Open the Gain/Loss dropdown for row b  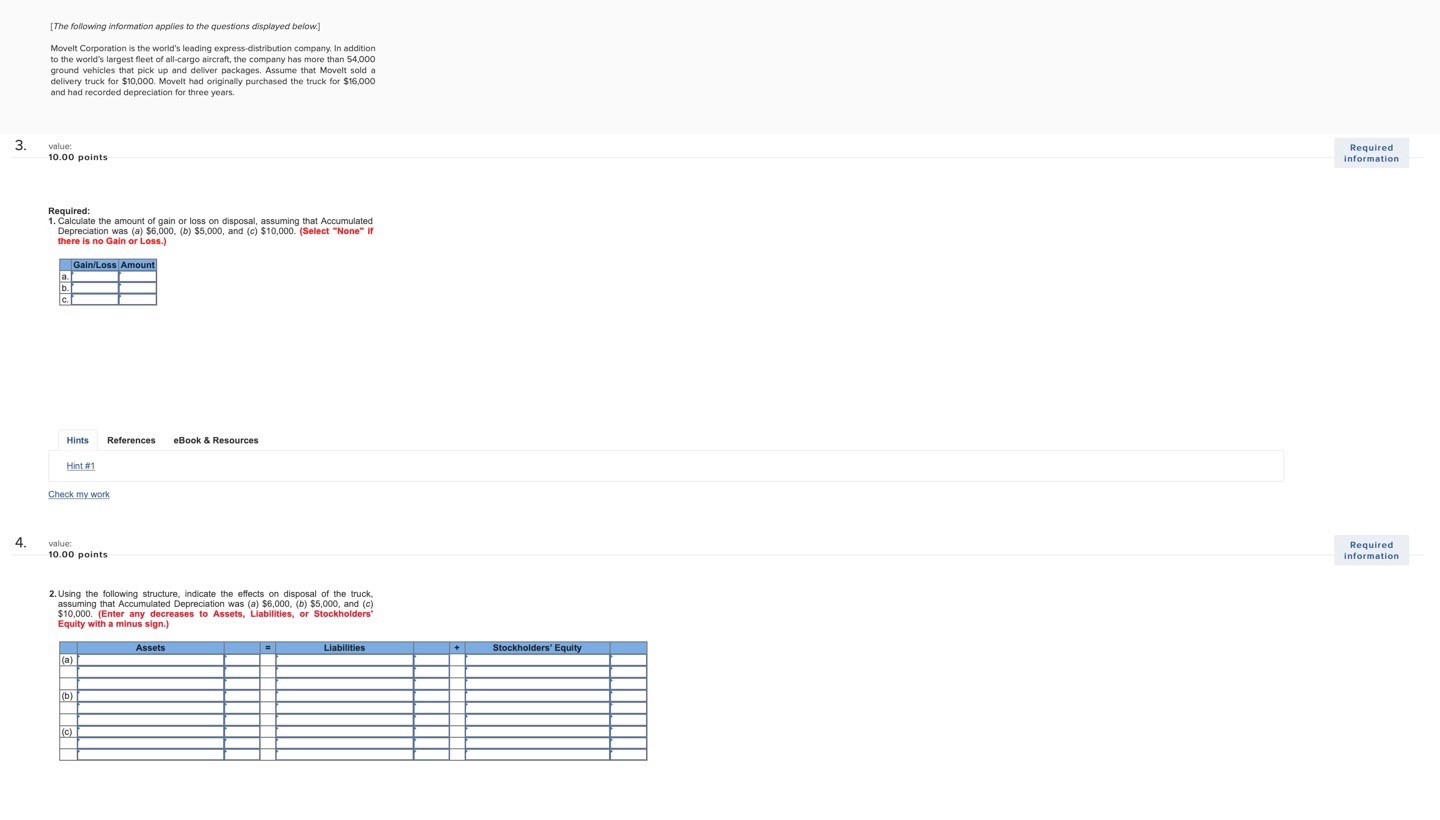tap(95, 288)
